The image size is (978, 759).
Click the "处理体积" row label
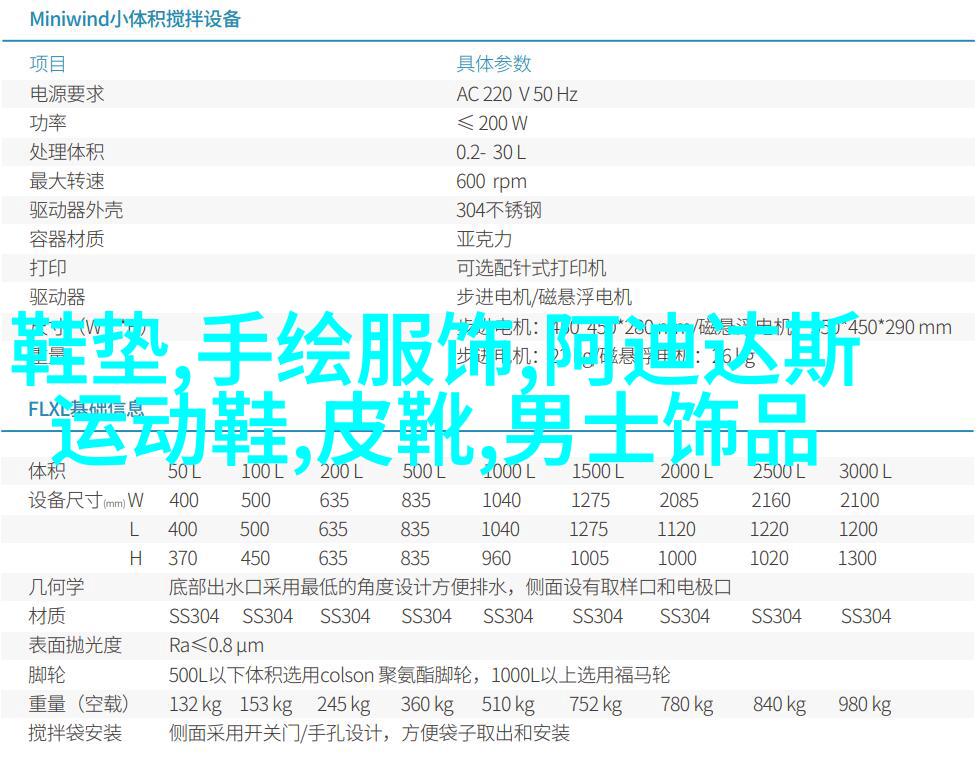[x=66, y=152]
